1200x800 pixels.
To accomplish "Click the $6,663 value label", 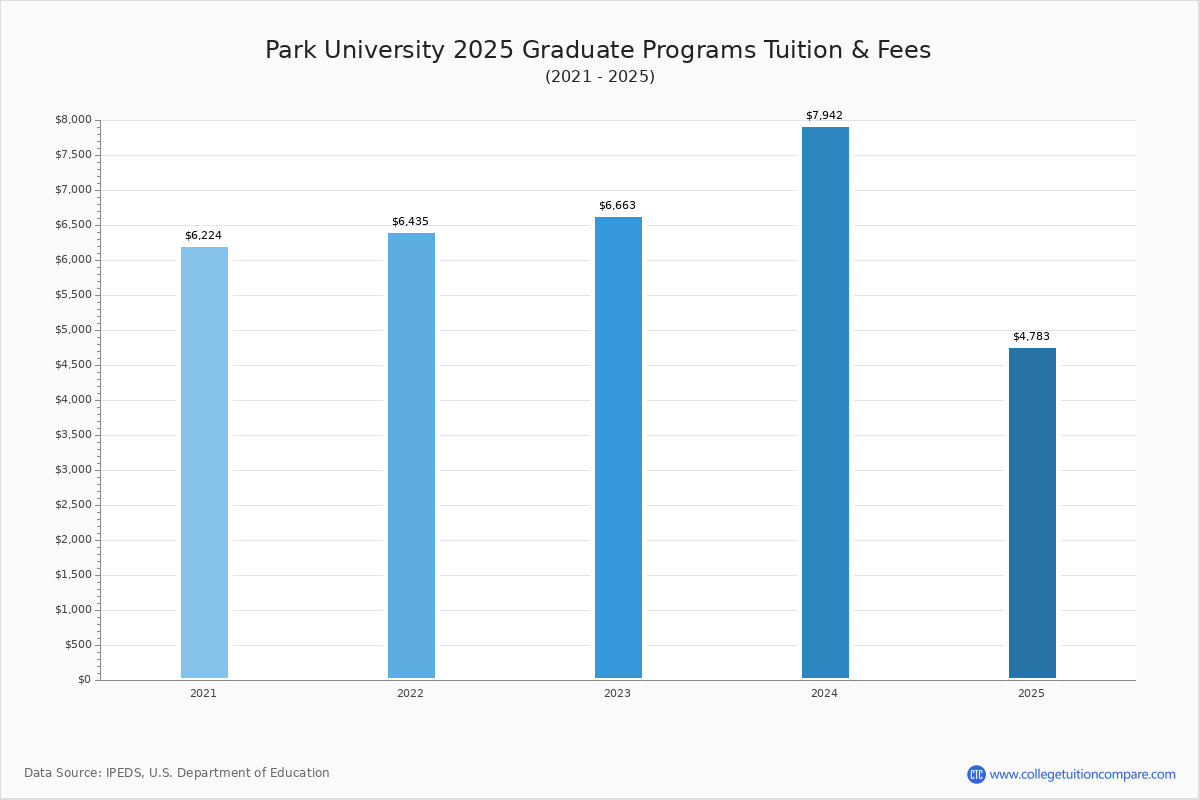I will (x=617, y=206).
